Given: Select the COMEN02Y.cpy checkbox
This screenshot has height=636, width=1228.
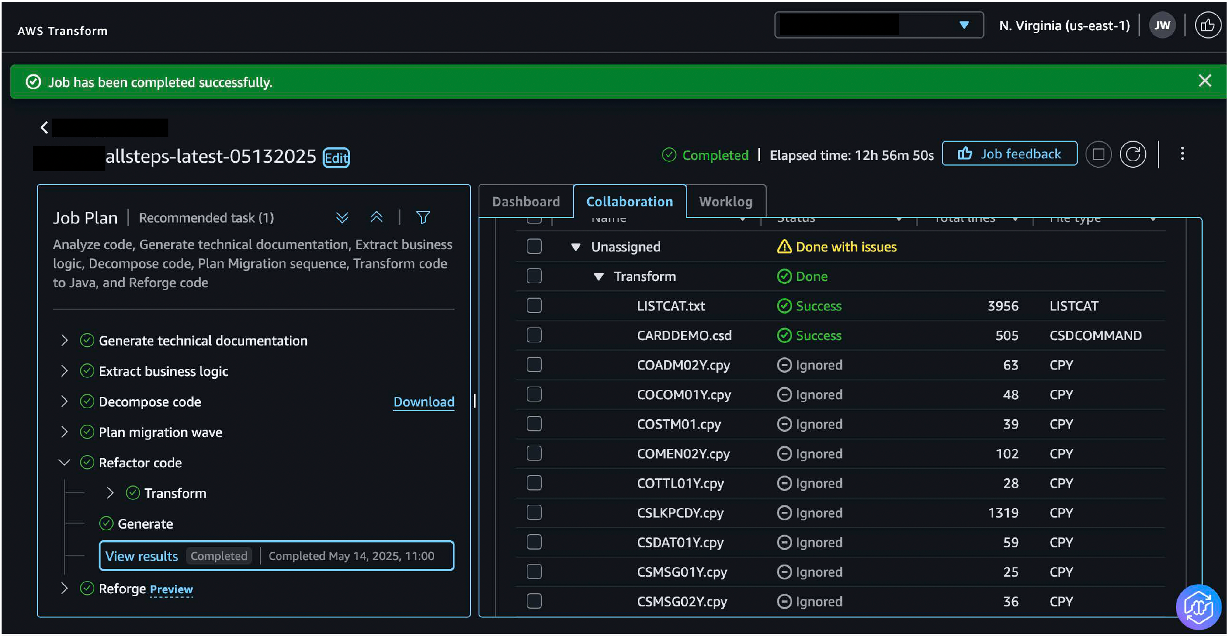Looking at the screenshot, I should [534, 453].
